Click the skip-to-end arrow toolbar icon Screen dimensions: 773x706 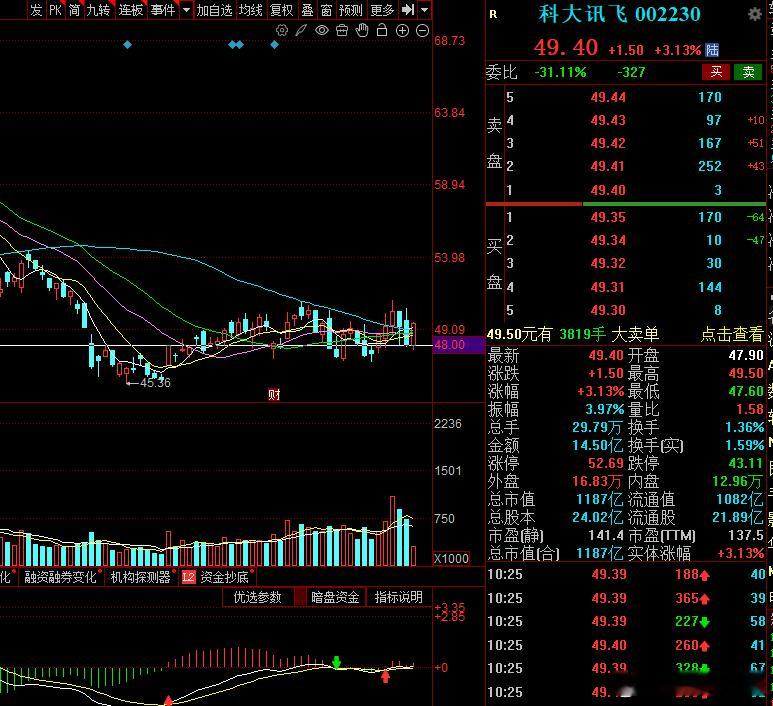408,9
